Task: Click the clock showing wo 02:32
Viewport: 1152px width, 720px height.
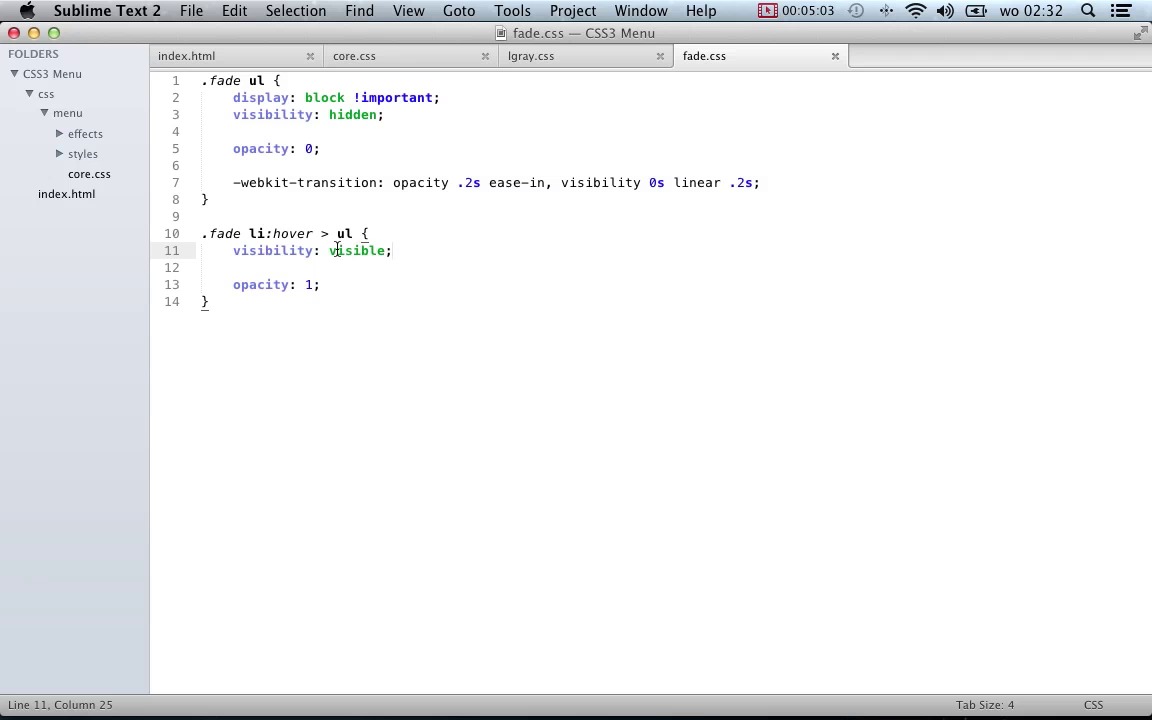Action: pyautogui.click(x=1031, y=10)
